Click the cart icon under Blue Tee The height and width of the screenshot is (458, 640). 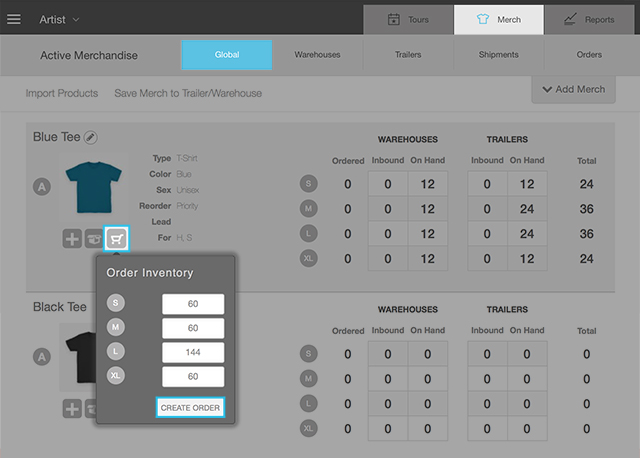pyautogui.click(x=118, y=239)
